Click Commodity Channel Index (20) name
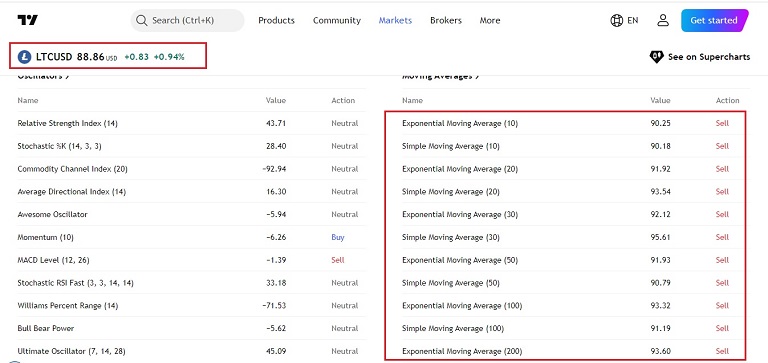Image resolution: width=768 pixels, height=363 pixels. [72, 169]
